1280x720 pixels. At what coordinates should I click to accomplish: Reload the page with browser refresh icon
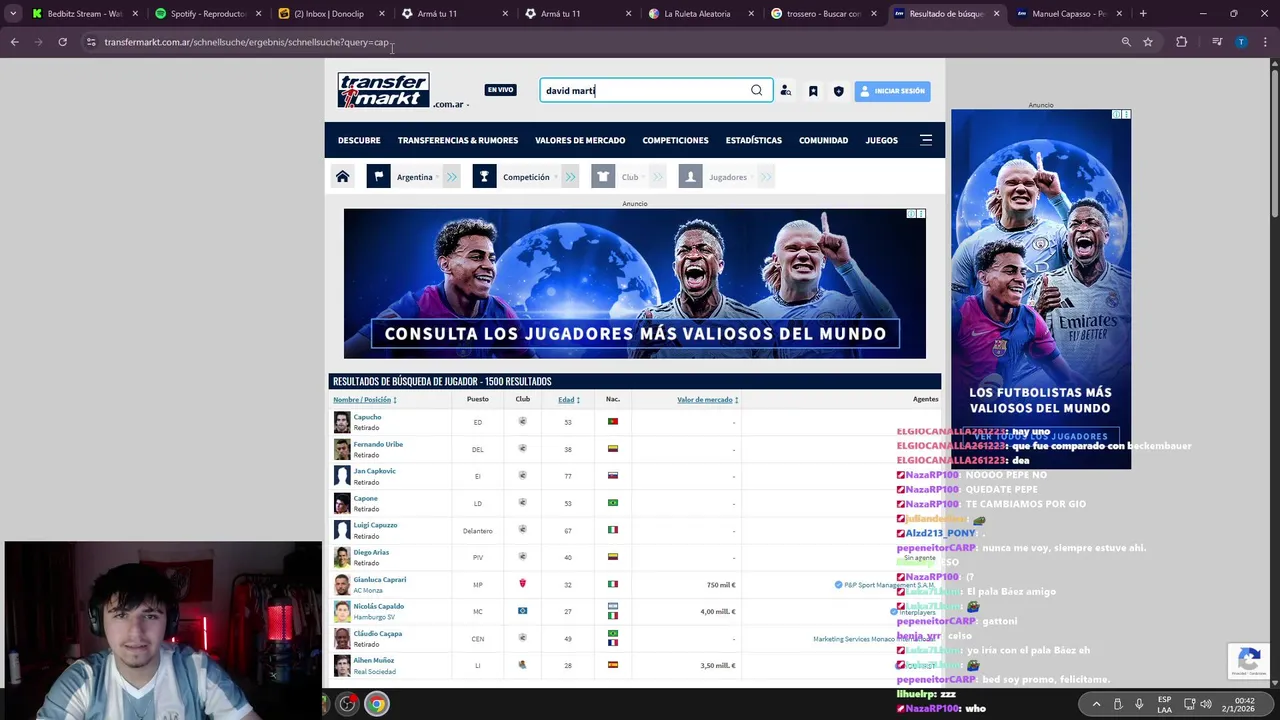[62, 42]
